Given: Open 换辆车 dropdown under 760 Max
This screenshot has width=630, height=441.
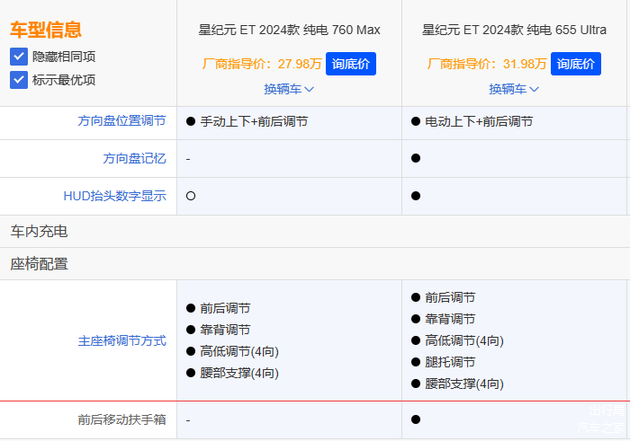Looking at the screenshot, I should [x=289, y=89].
